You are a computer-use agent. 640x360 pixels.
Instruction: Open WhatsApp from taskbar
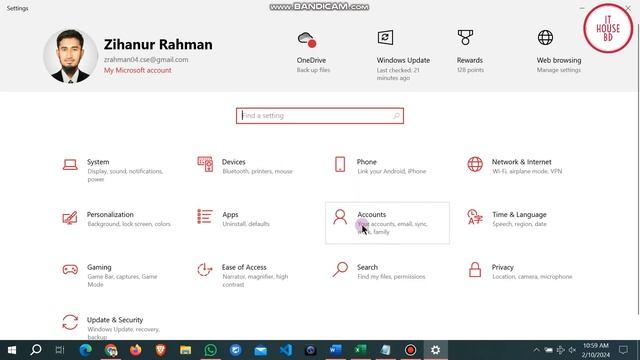tap(211, 350)
